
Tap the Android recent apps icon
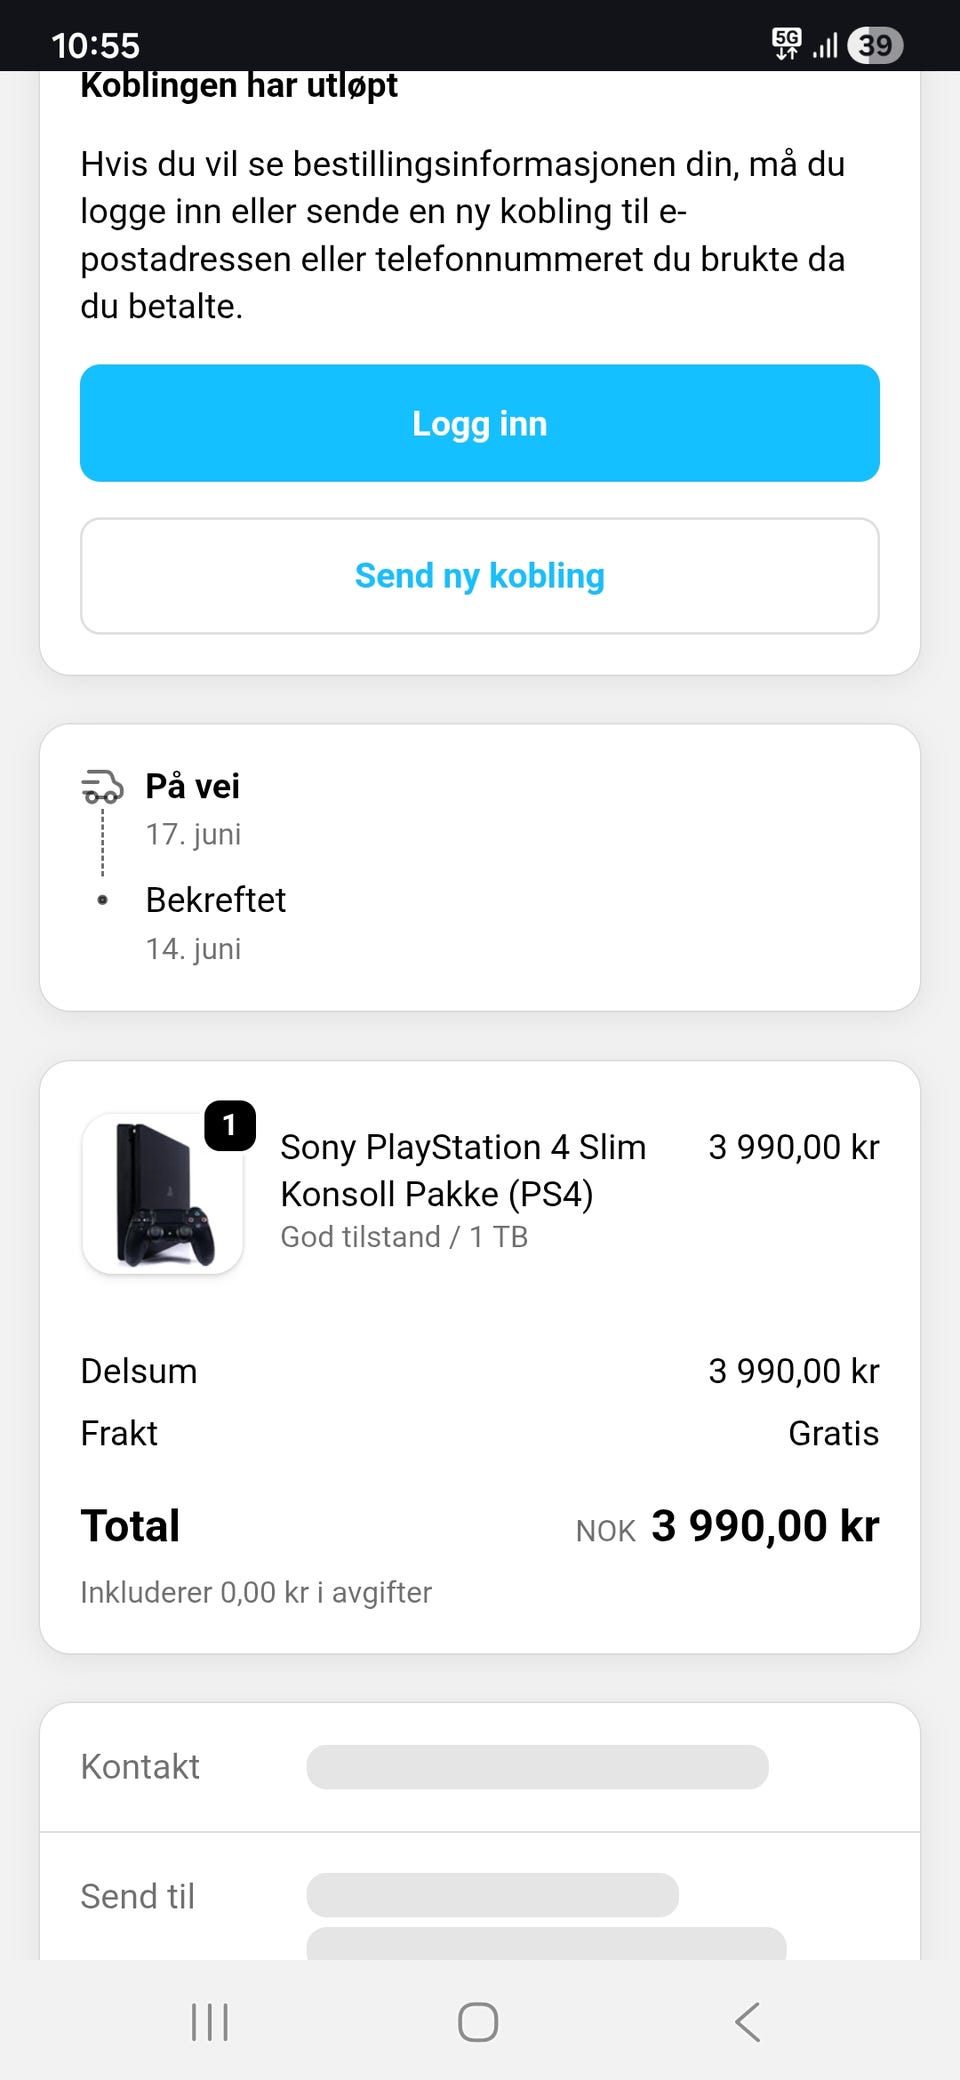coord(210,2022)
